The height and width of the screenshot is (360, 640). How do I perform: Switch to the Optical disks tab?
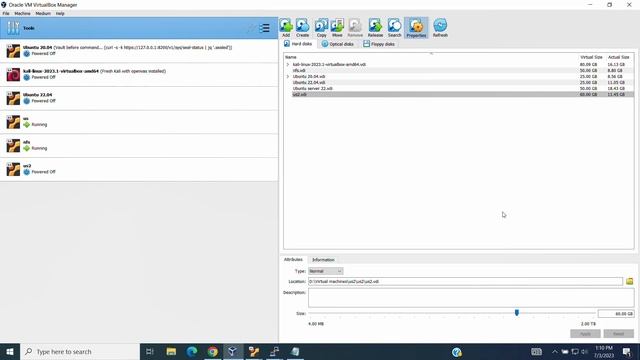[338, 44]
